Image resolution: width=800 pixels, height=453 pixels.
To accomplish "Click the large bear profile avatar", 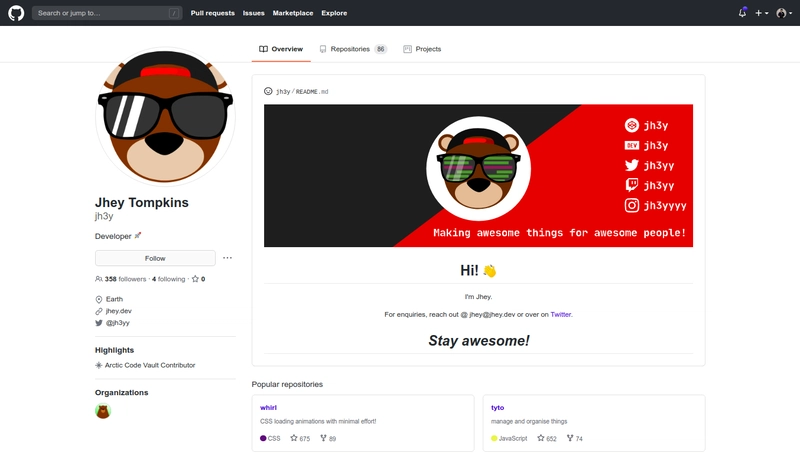I will click(x=165, y=117).
